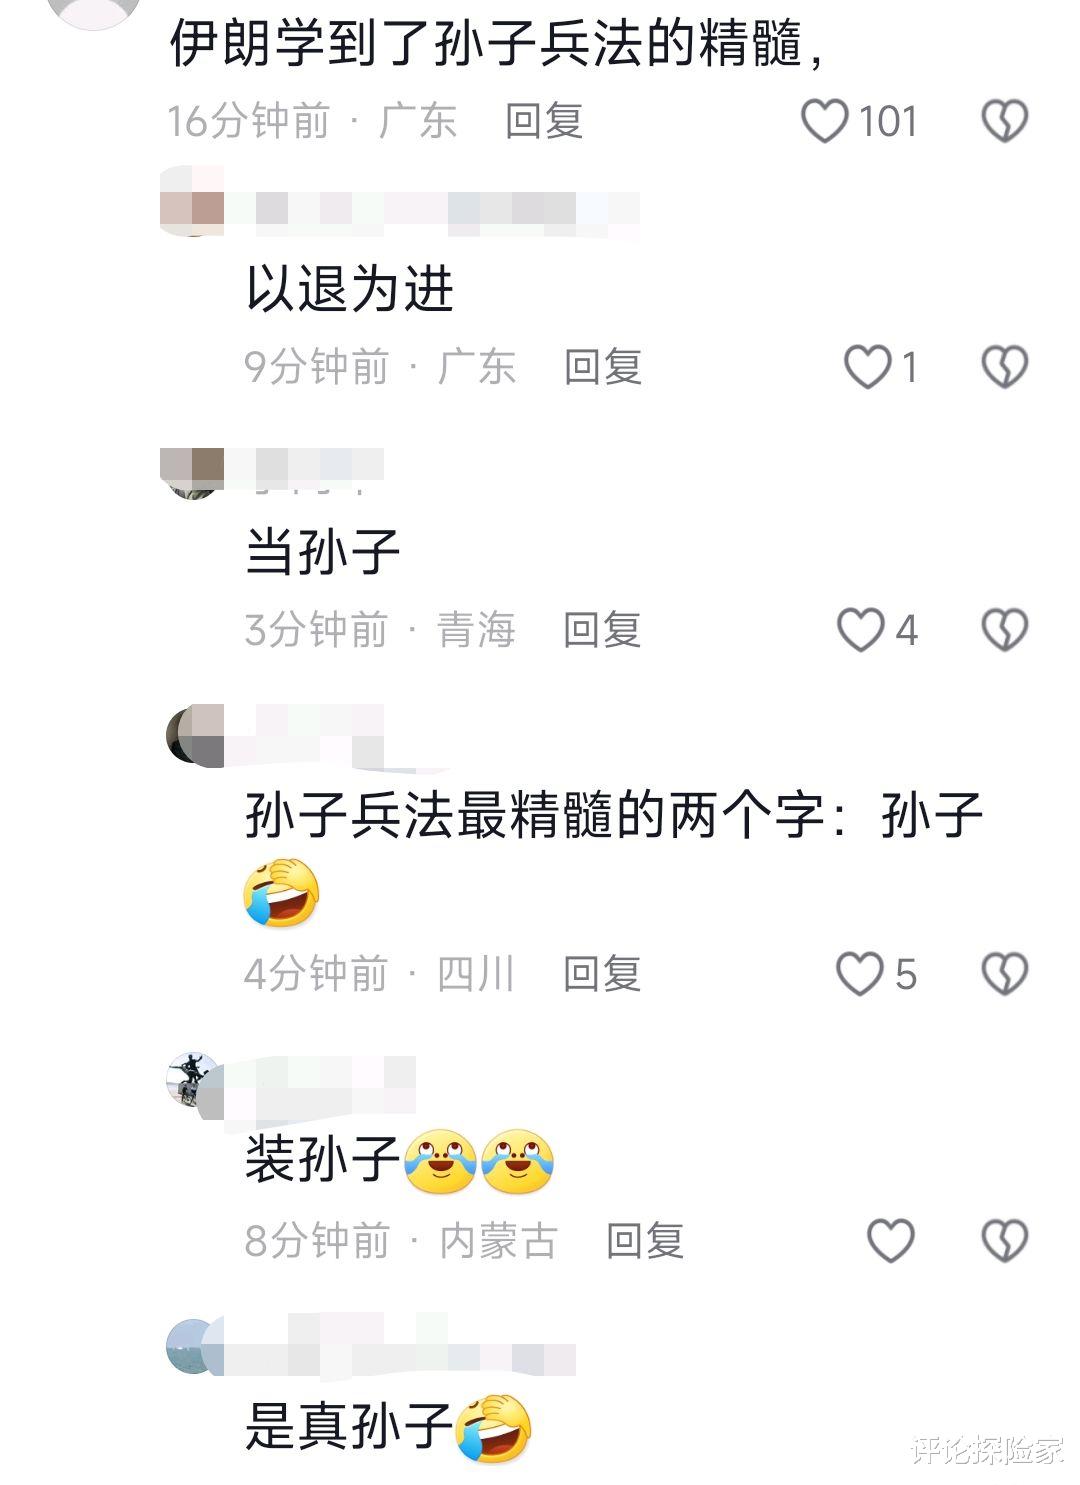The image size is (1080, 1485).
Task: Open avatar of 孙子兵法最精髓 commenter
Action: click(194, 736)
